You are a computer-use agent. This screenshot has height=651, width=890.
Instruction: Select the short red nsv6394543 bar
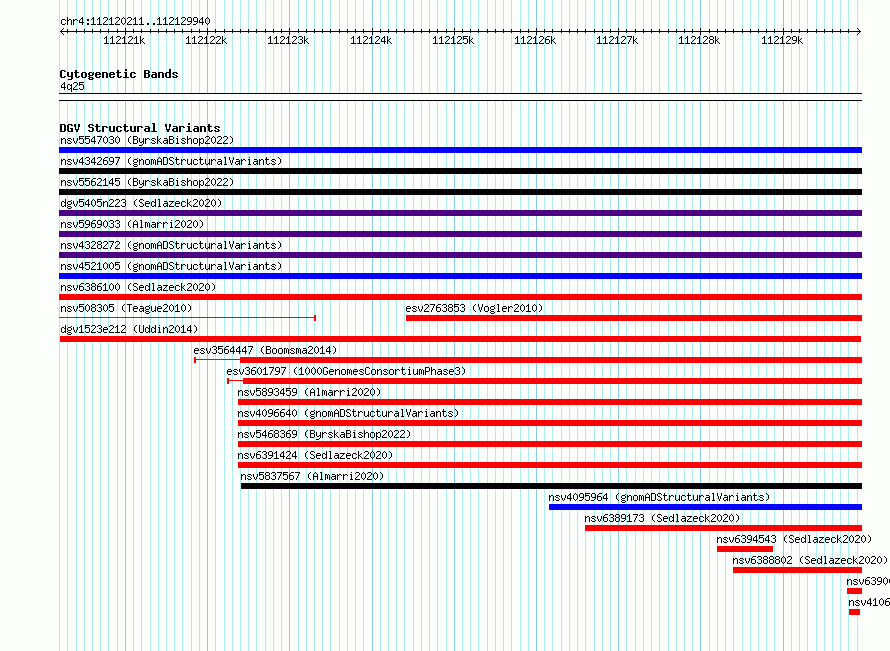(x=745, y=549)
